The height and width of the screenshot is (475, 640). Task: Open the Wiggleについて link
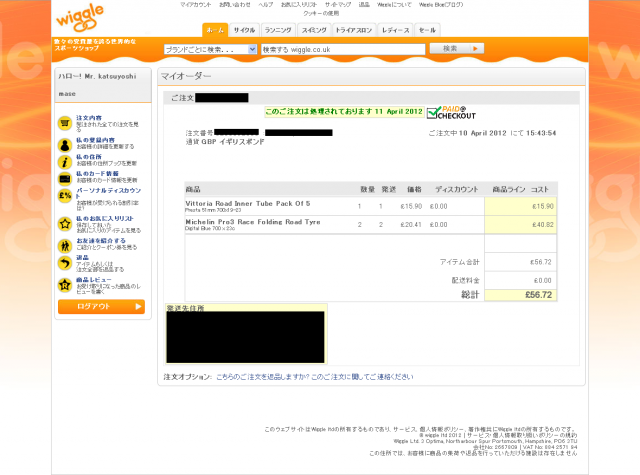[x=394, y=5]
